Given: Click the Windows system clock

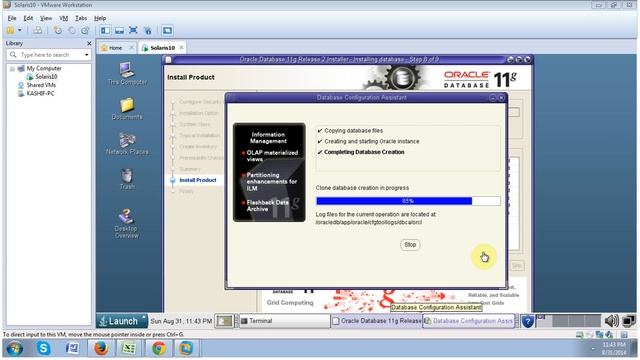Looking at the screenshot, I should tap(614, 349).
